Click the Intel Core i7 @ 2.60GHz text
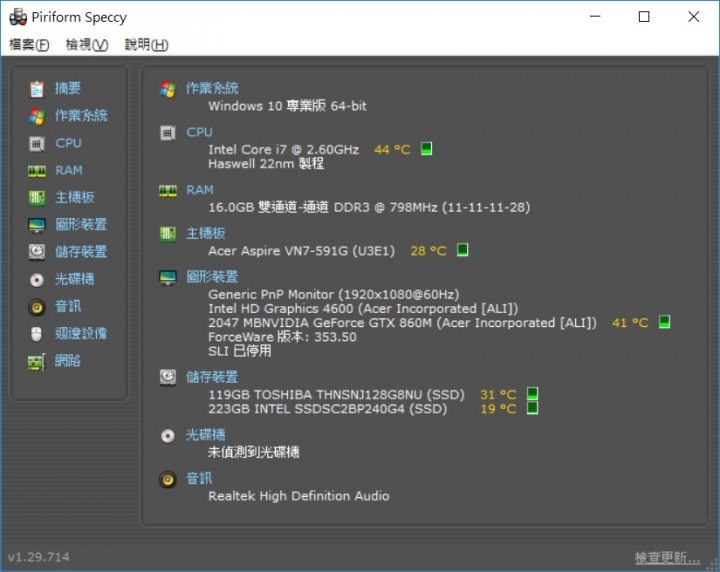The width and height of the screenshot is (720, 572). tap(283, 150)
